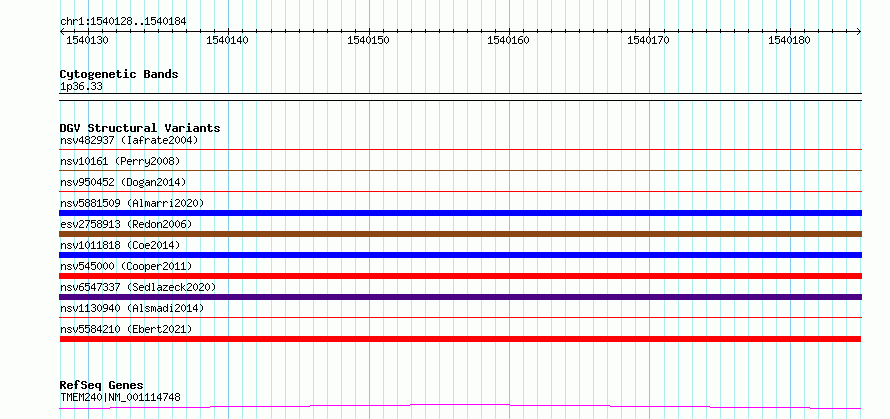The width and height of the screenshot is (890, 419).
Task: Click the nsv5881509 (Almarri2020) variant label
Action: click(132, 203)
